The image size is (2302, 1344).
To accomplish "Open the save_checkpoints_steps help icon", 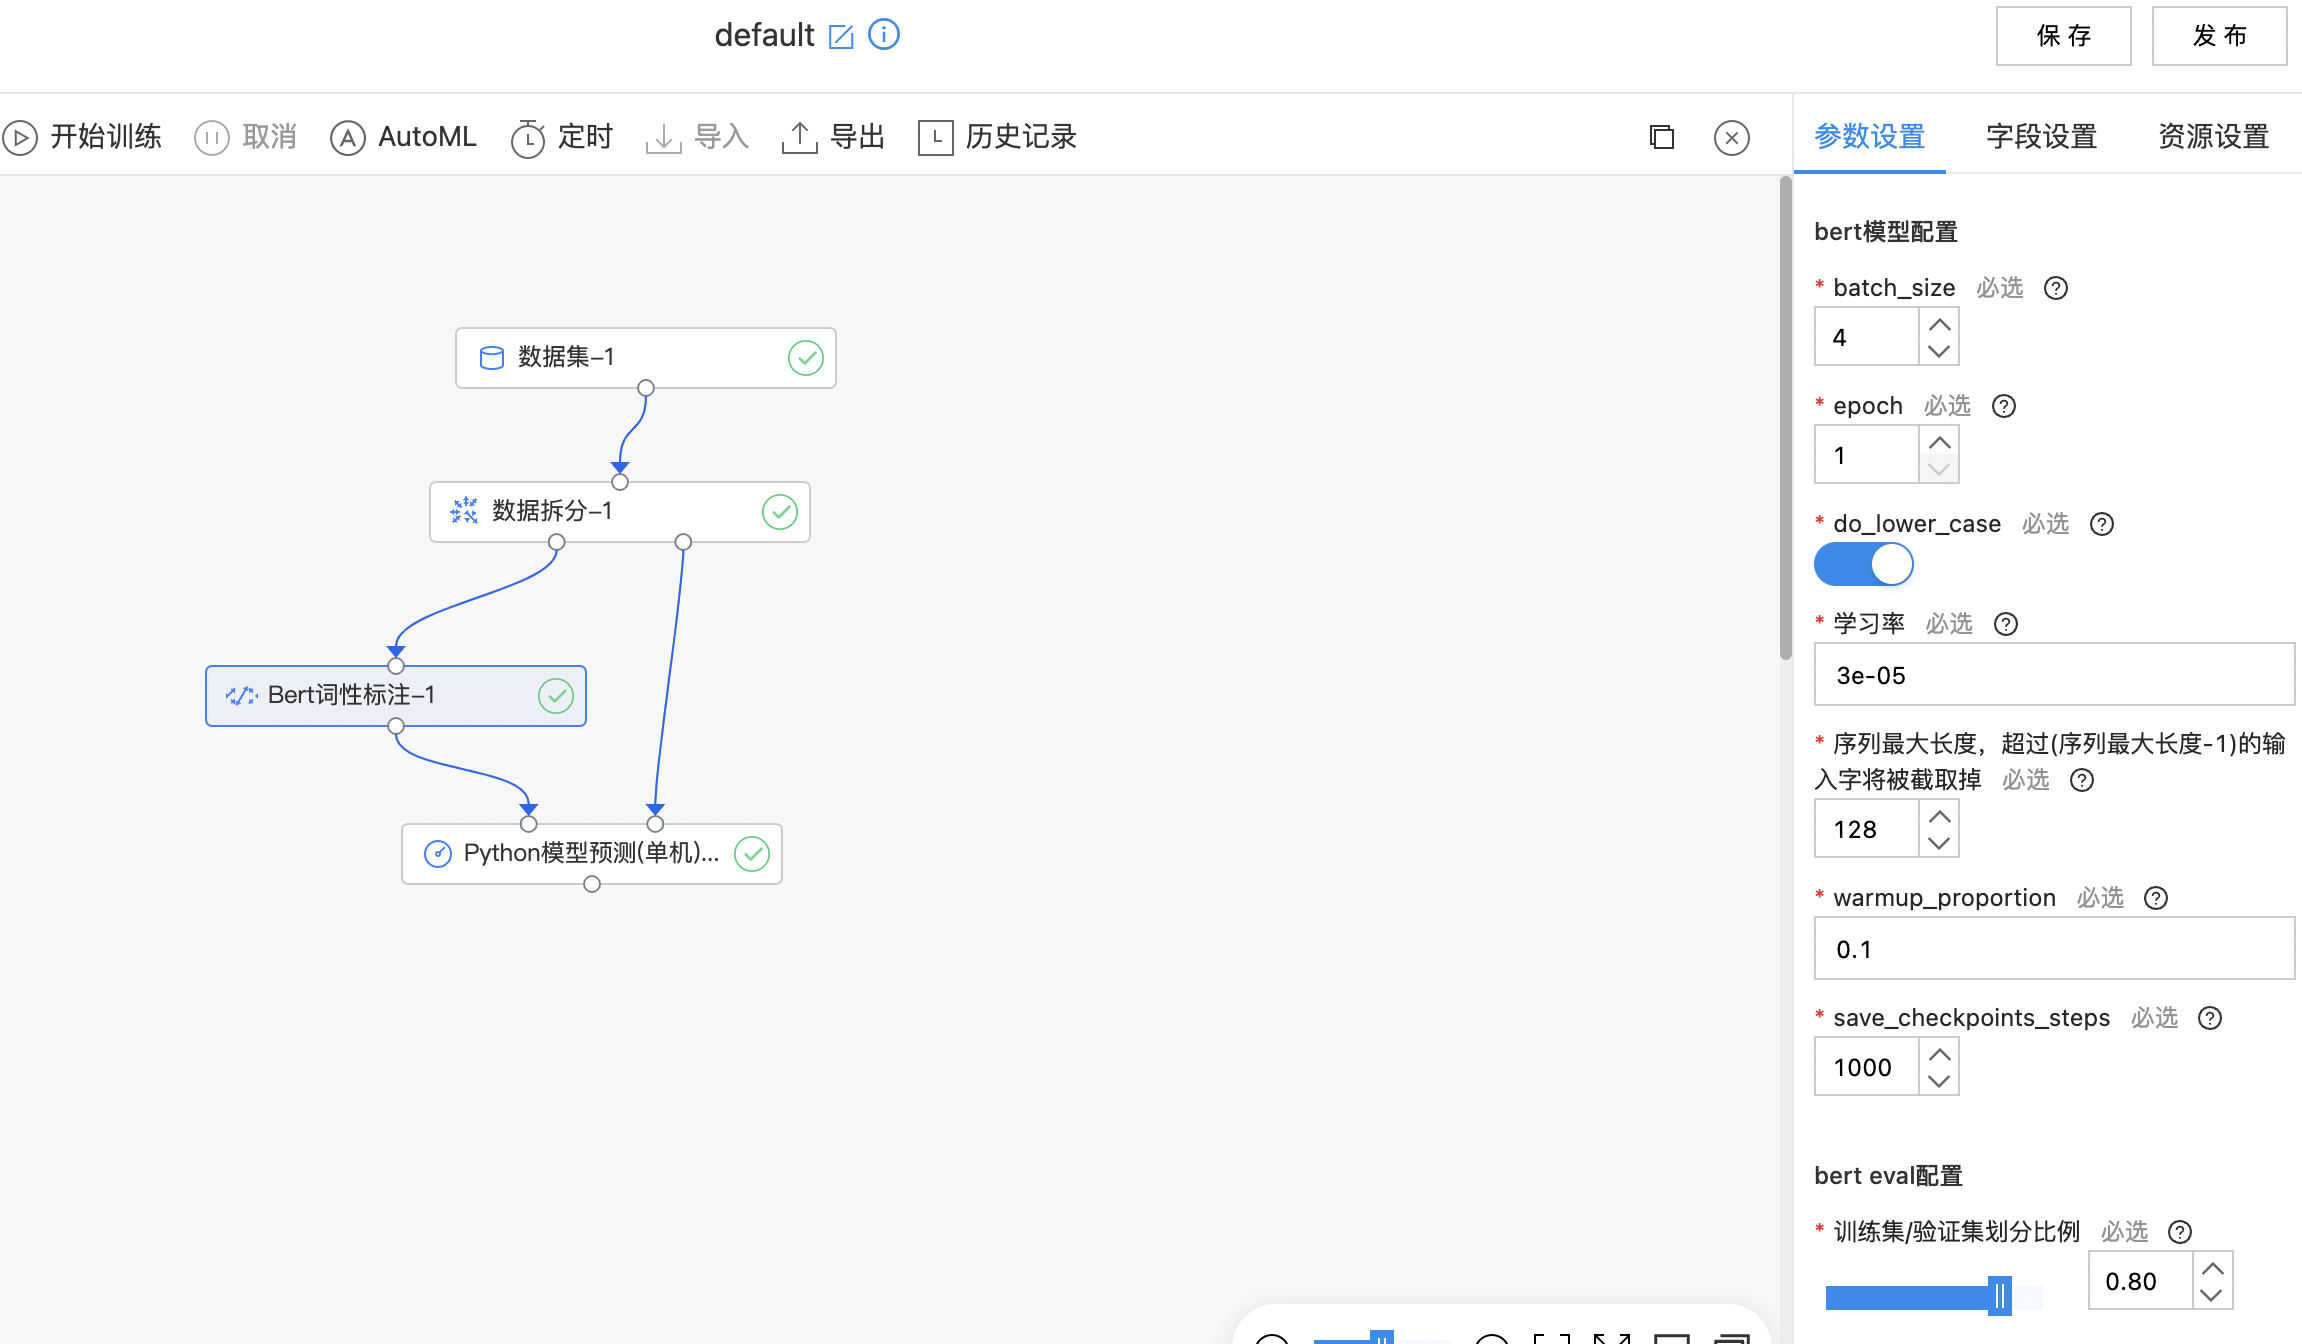I will click(x=2210, y=1018).
